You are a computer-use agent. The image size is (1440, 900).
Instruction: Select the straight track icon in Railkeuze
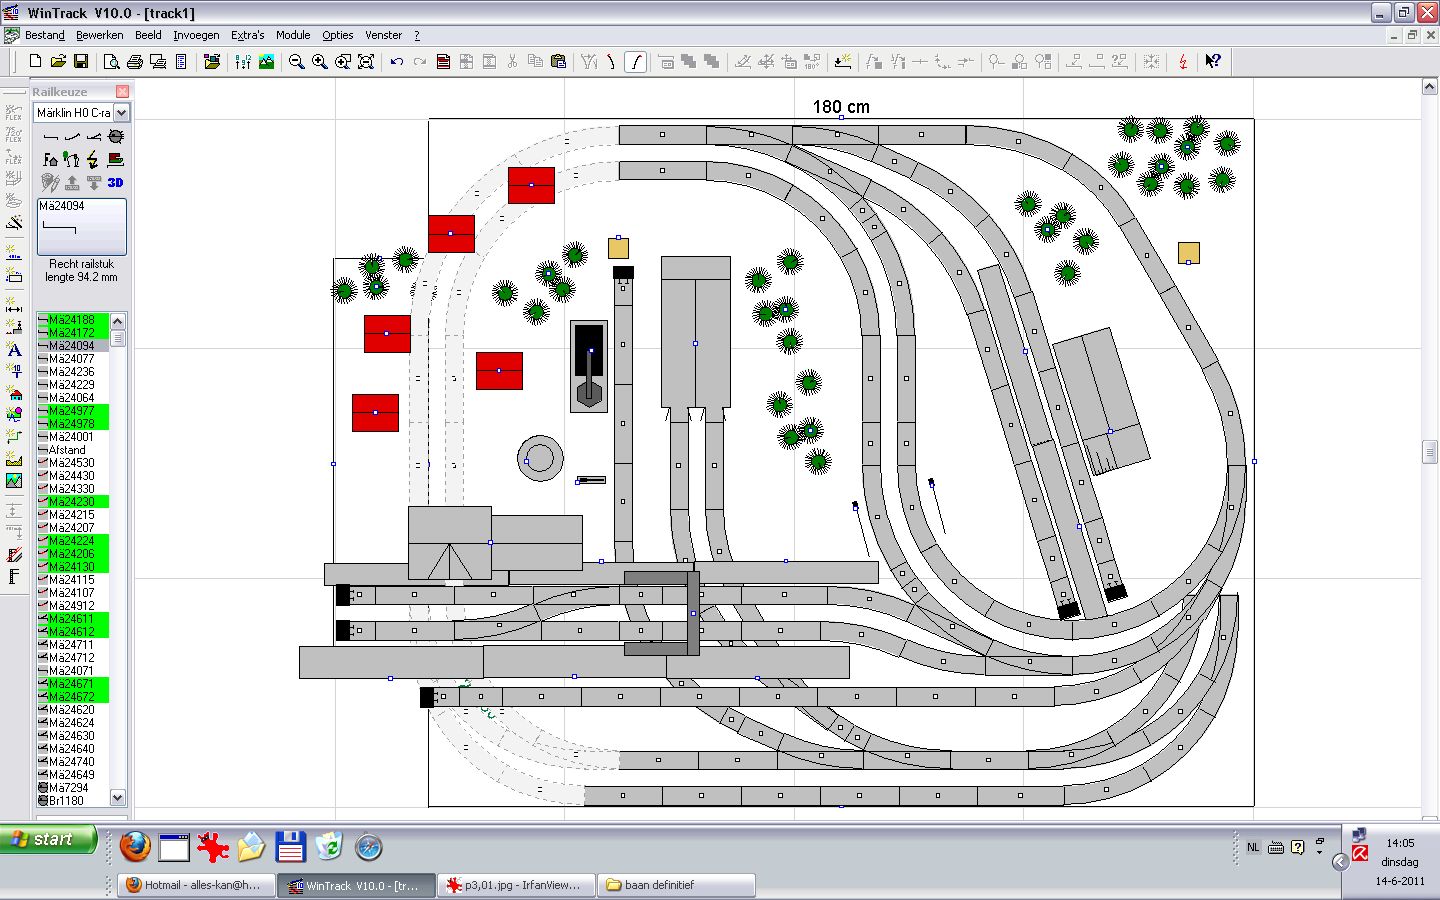pyautogui.click(x=50, y=136)
